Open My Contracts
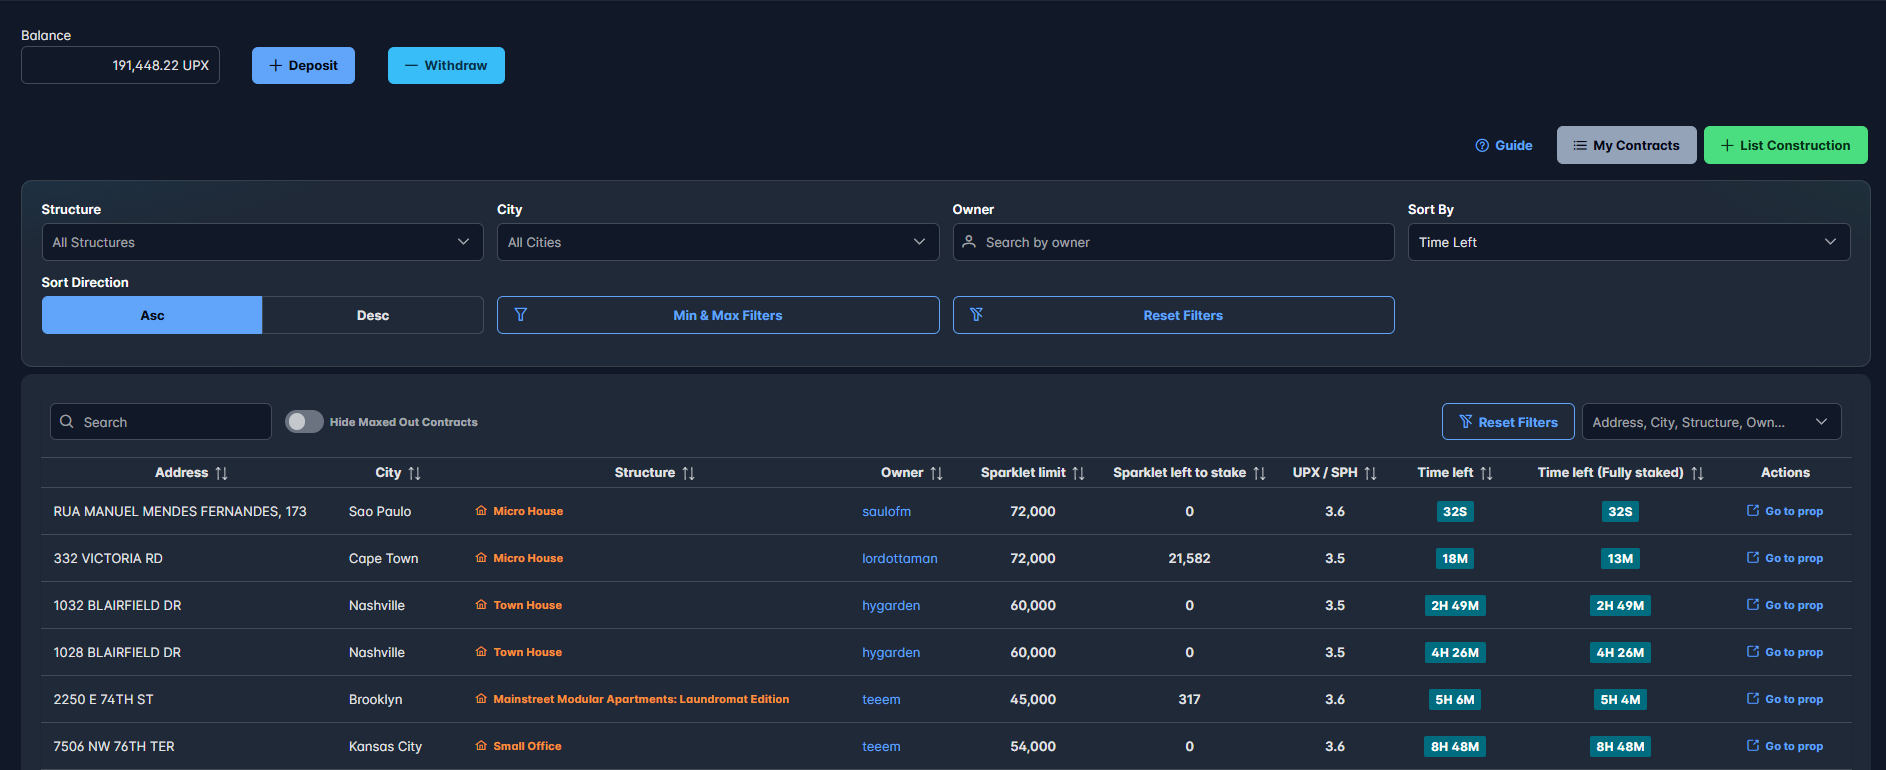The height and width of the screenshot is (770, 1886). pyautogui.click(x=1626, y=145)
